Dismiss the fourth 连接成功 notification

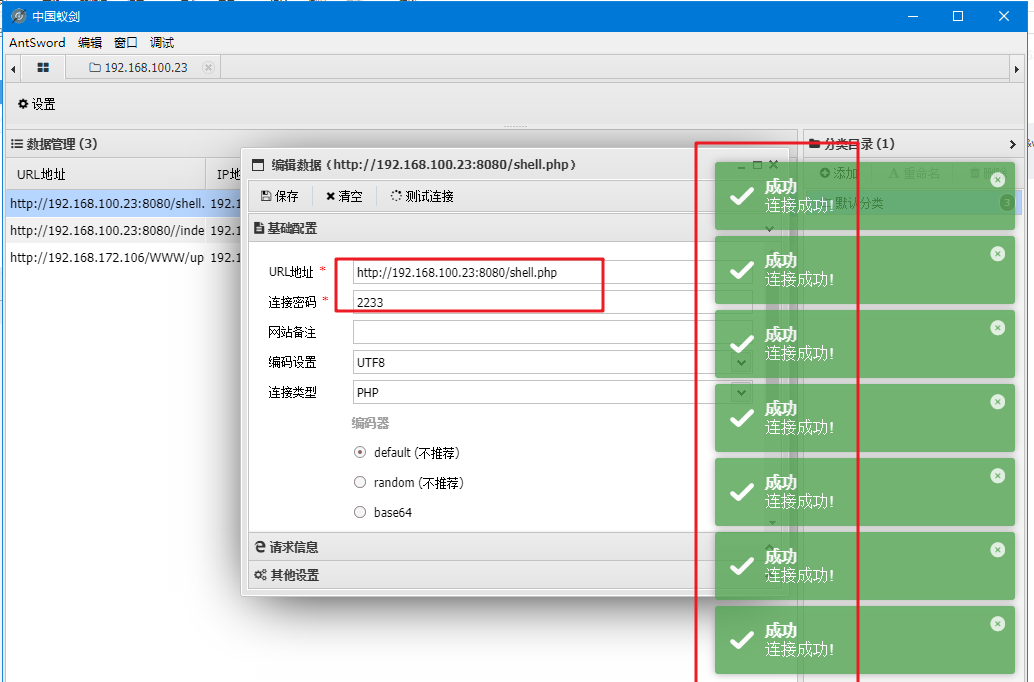point(998,402)
